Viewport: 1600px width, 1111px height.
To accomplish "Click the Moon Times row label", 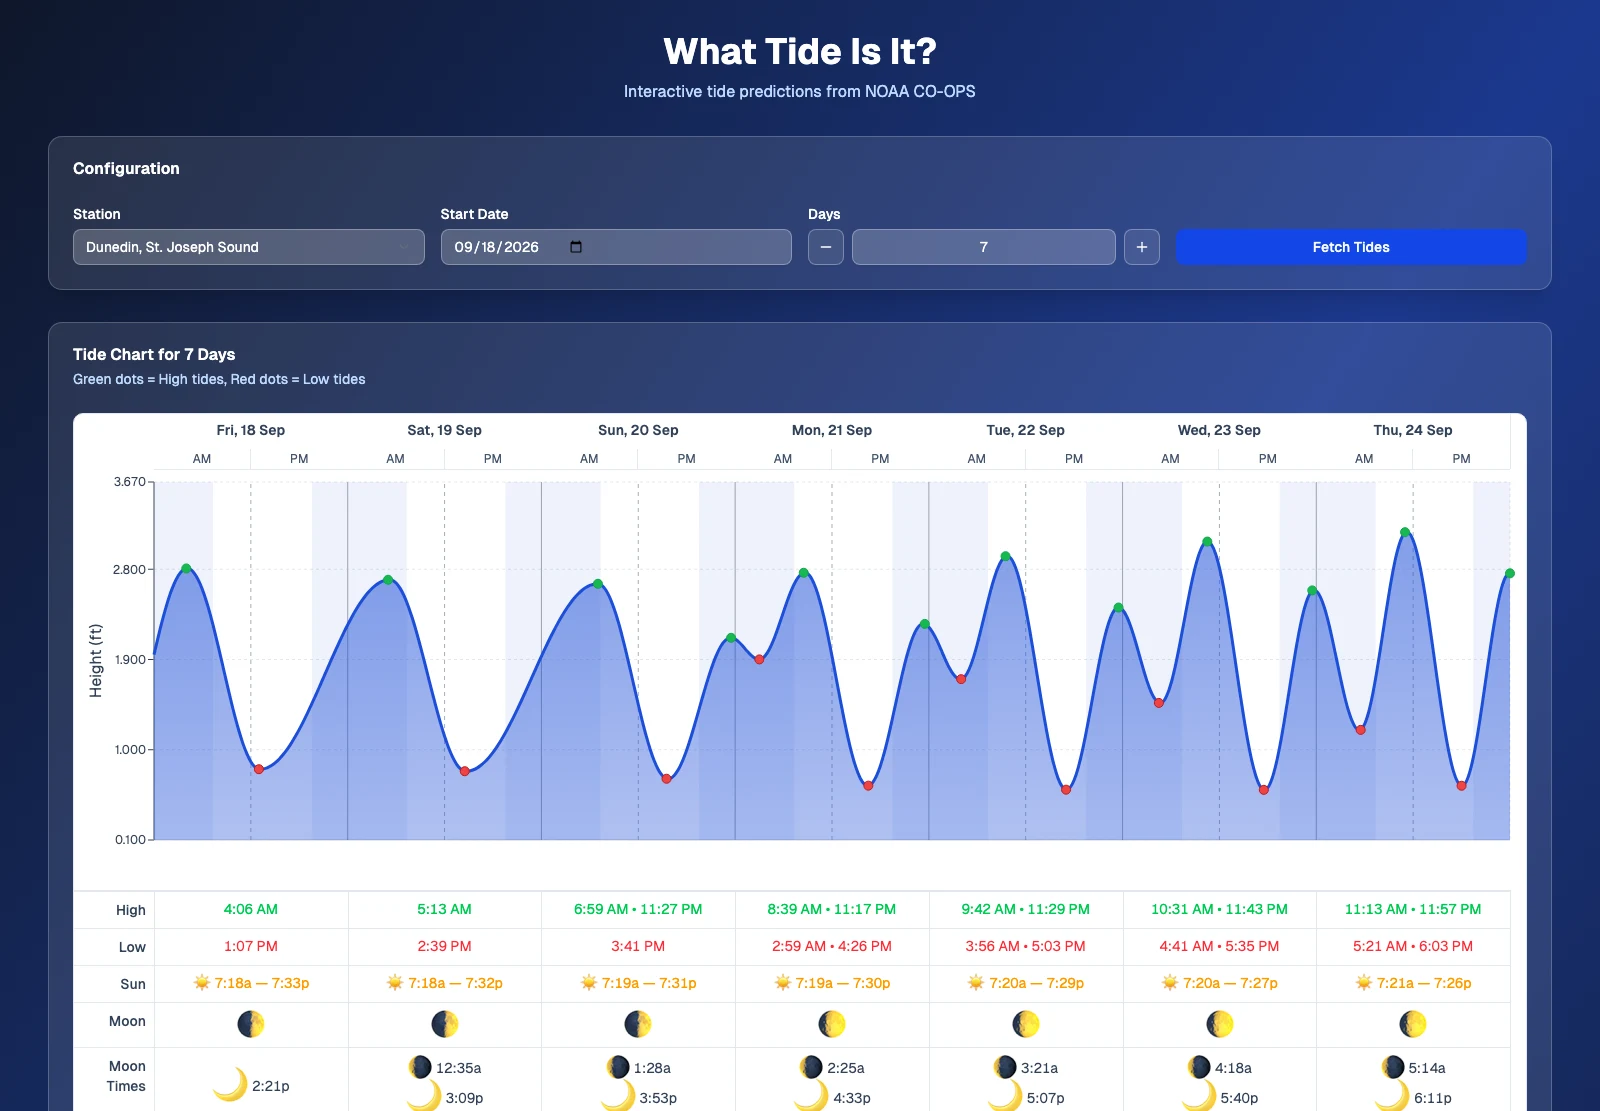I will pyautogui.click(x=127, y=1076).
